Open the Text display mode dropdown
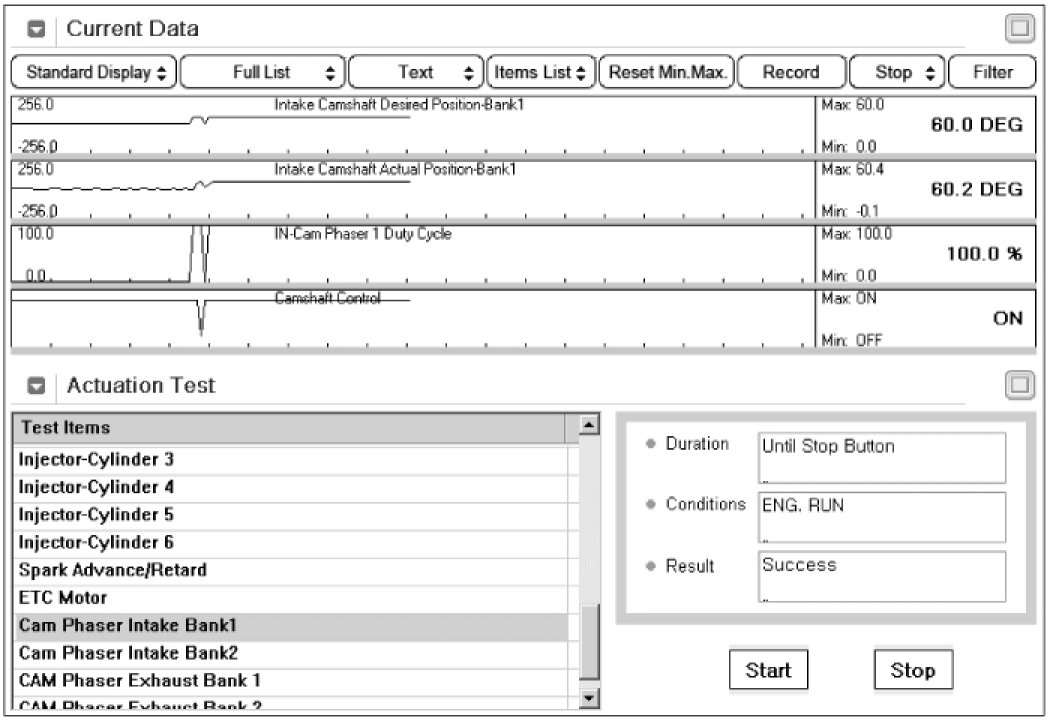 tap(416, 72)
